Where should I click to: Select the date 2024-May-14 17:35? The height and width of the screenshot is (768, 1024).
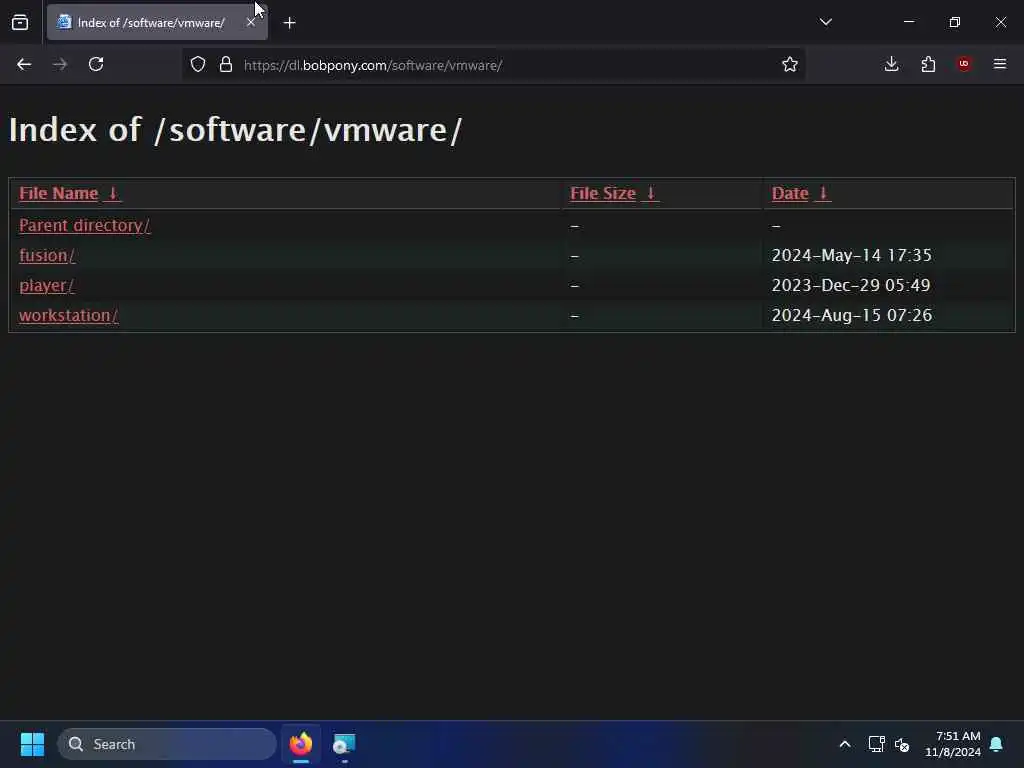pos(852,255)
